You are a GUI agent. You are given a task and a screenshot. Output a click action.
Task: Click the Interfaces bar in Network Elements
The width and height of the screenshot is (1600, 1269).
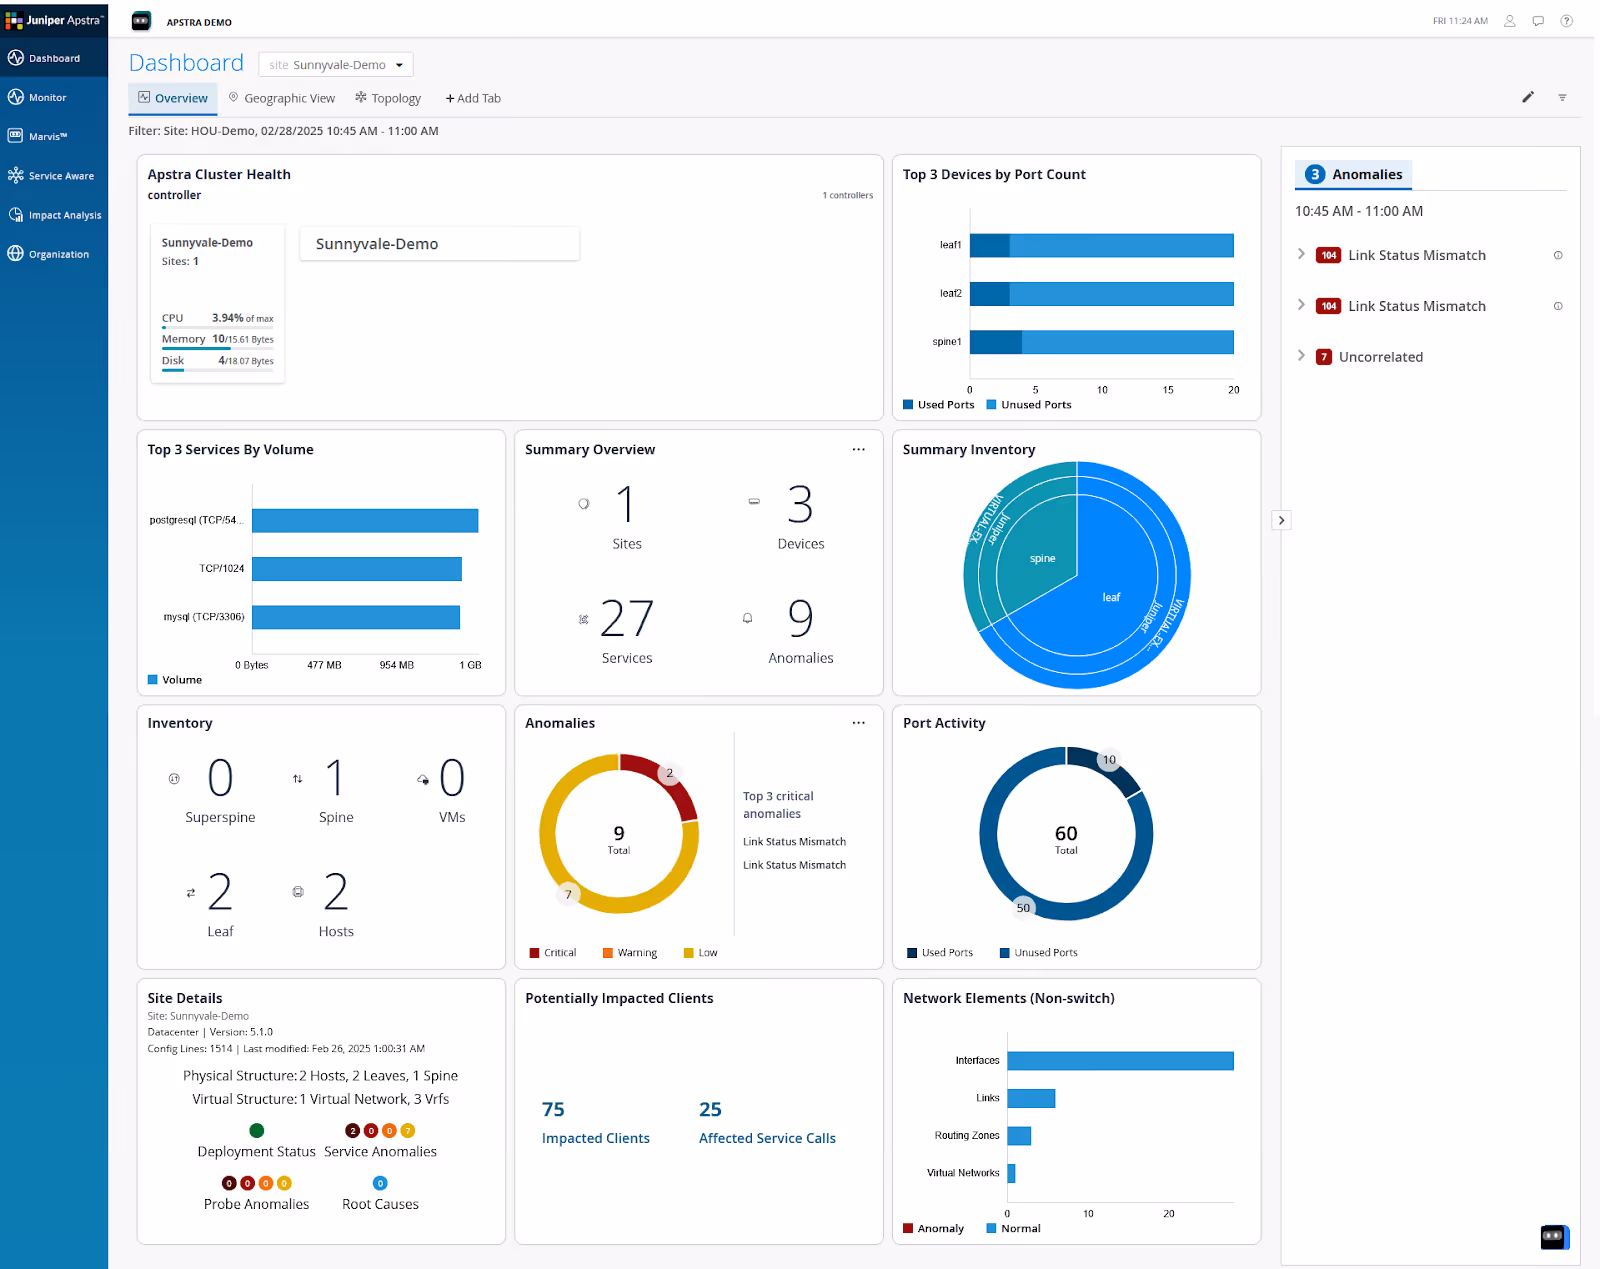pos(1120,1061)
